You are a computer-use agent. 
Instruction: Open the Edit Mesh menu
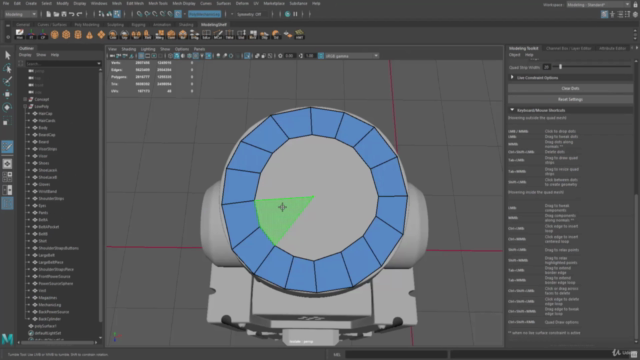[x=135, y=3]
